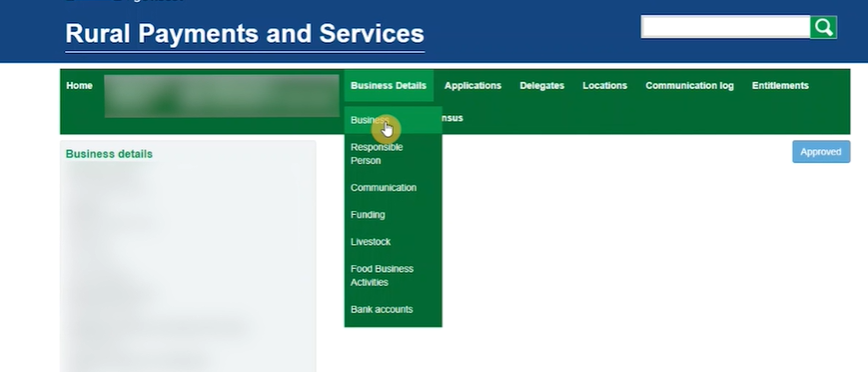Click the Business details panel heading

(109, 154)
